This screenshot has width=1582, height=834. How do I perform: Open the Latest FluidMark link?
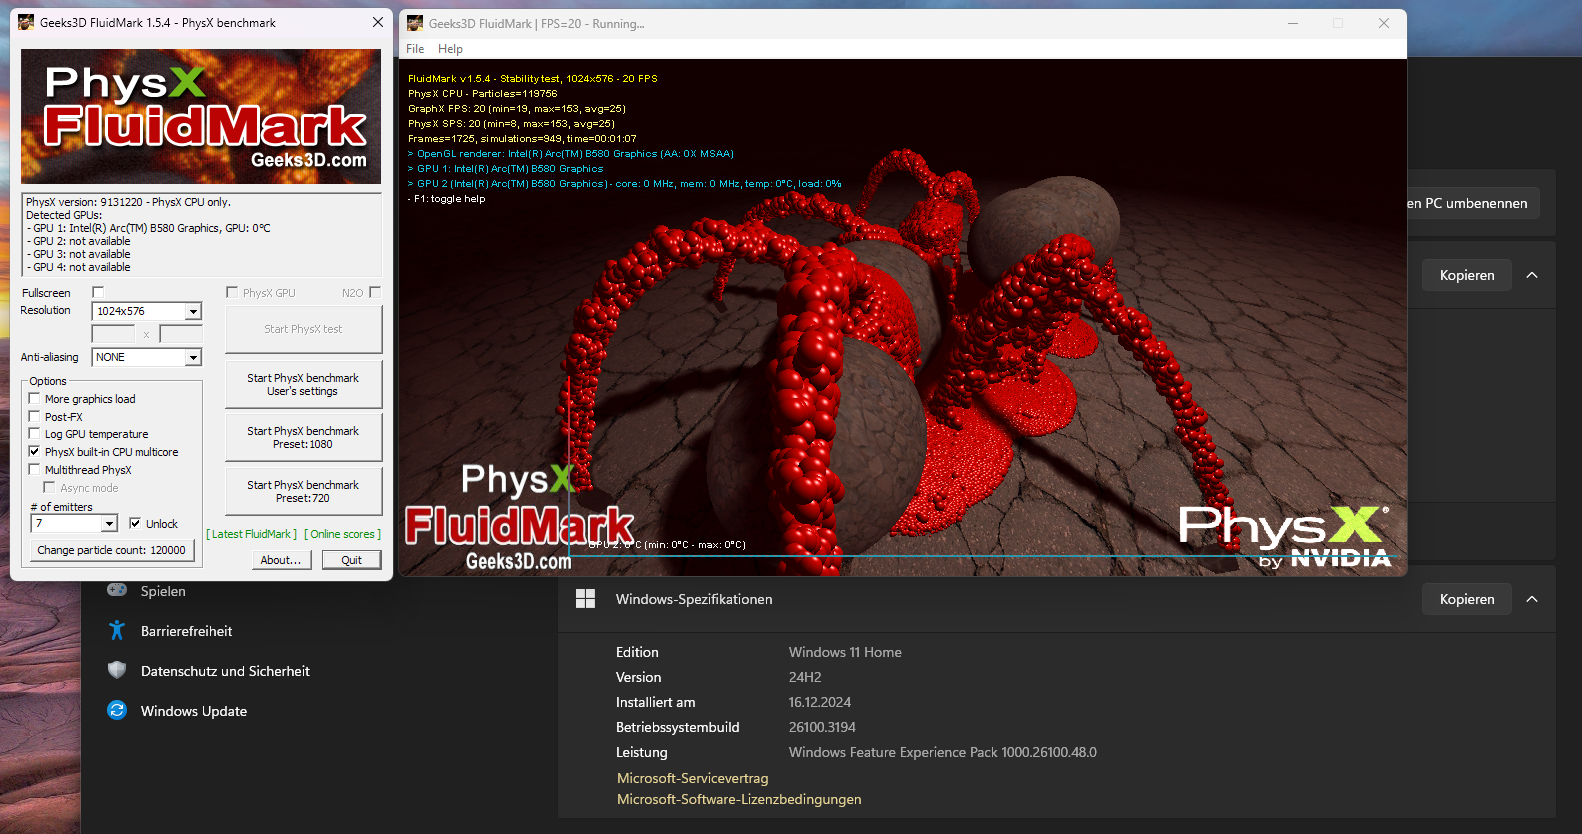[251, 534]
